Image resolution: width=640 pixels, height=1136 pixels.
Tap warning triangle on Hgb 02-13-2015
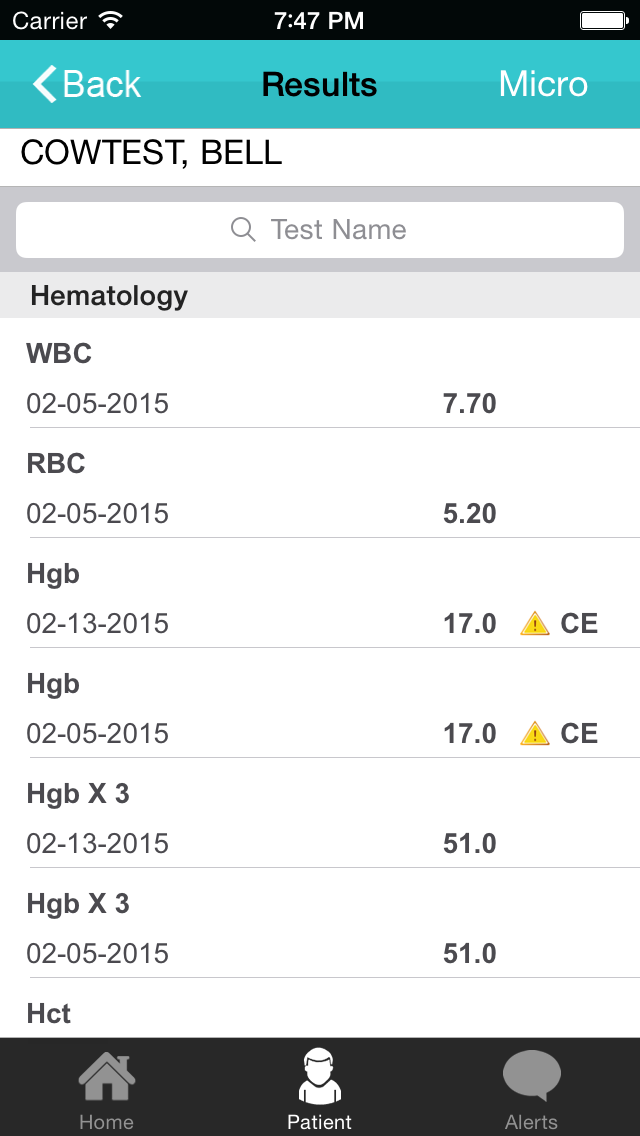(x=535, y=623)
